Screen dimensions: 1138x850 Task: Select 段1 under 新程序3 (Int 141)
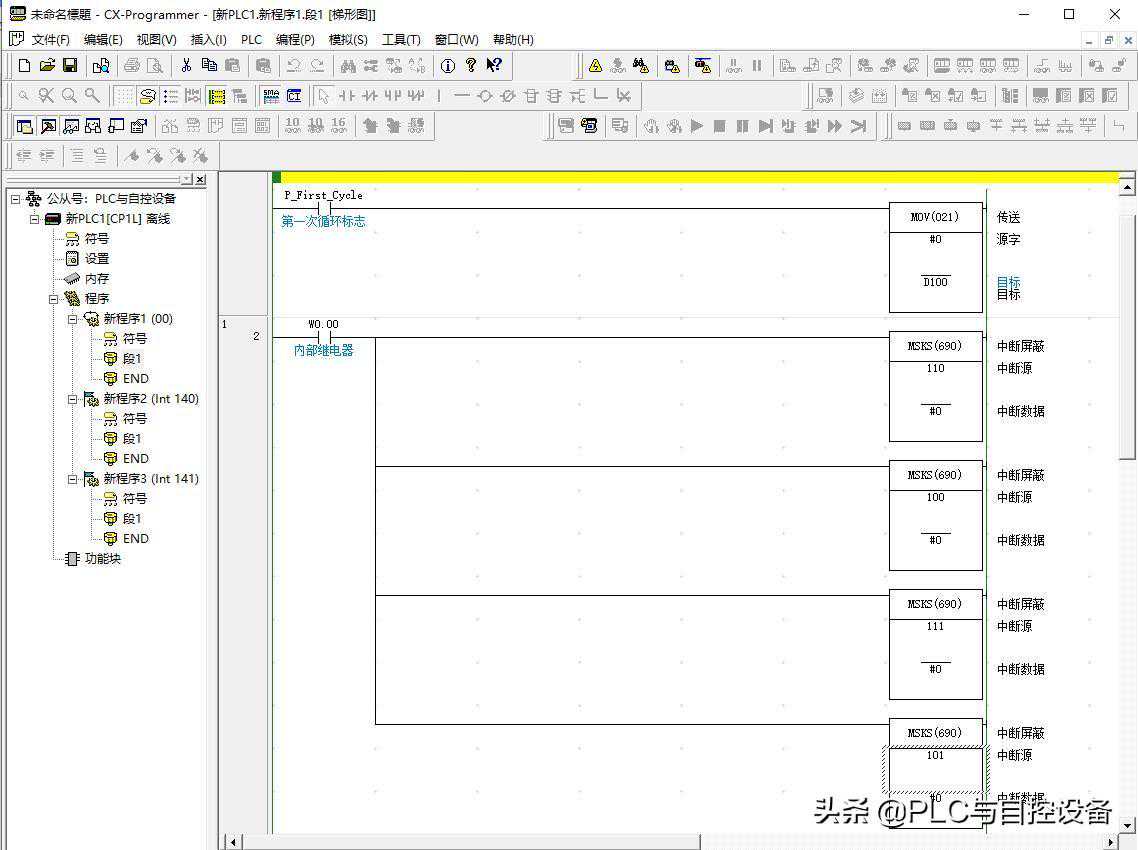point(131,519)
